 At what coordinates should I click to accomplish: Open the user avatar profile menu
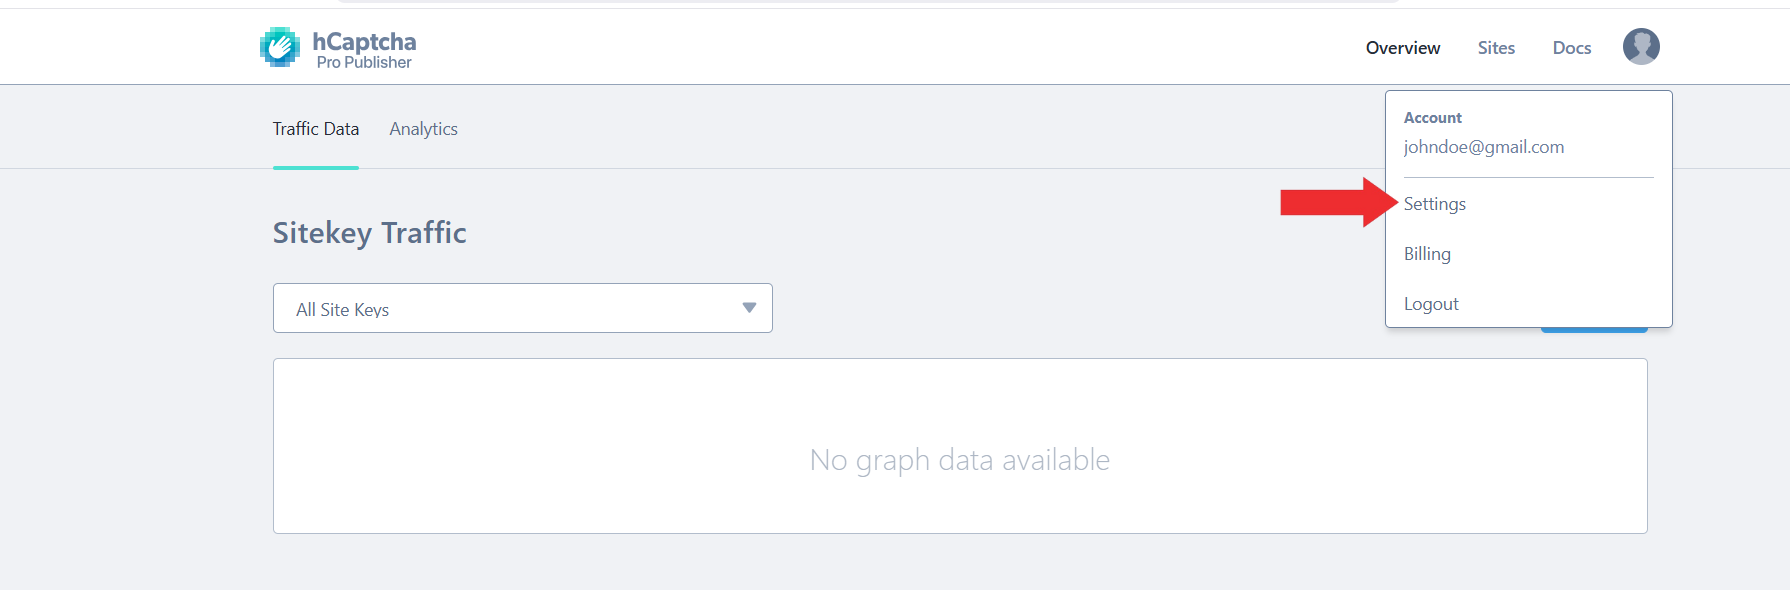pyautogui.click(x=1641, y=47)
